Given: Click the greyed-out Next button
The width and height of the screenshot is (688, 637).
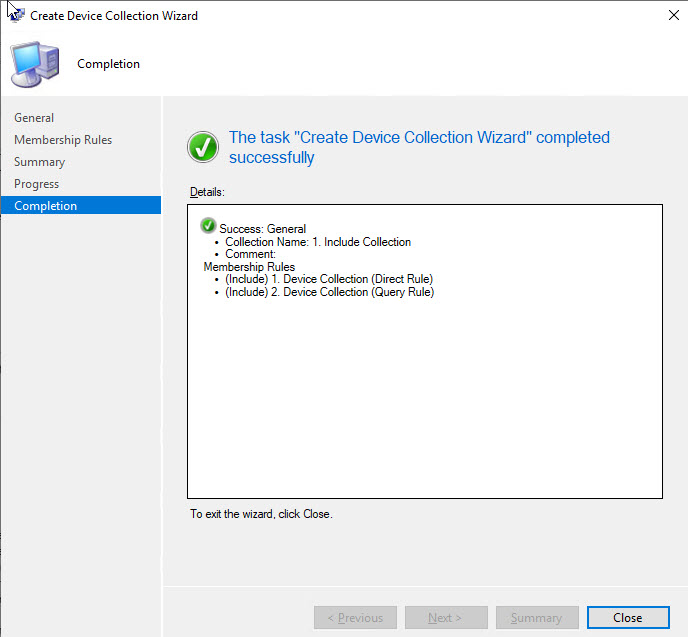Looking at the screenshot, I should (x=446, y=618).
